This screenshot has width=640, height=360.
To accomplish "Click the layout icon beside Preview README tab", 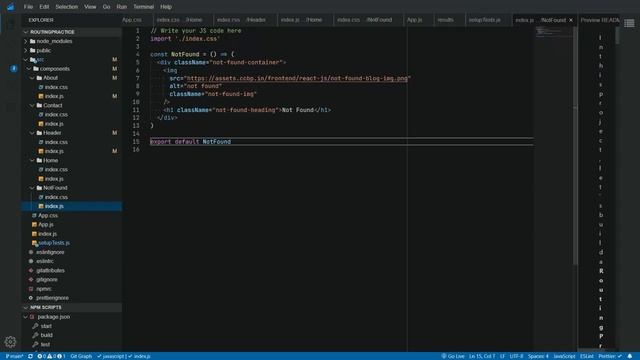I will click(629, 23).
